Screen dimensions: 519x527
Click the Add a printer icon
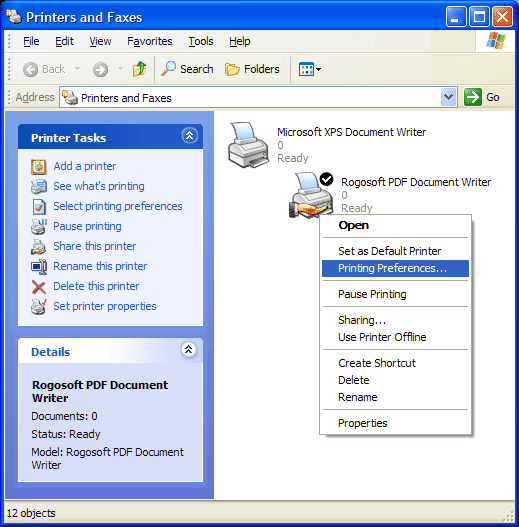[39, 166]
